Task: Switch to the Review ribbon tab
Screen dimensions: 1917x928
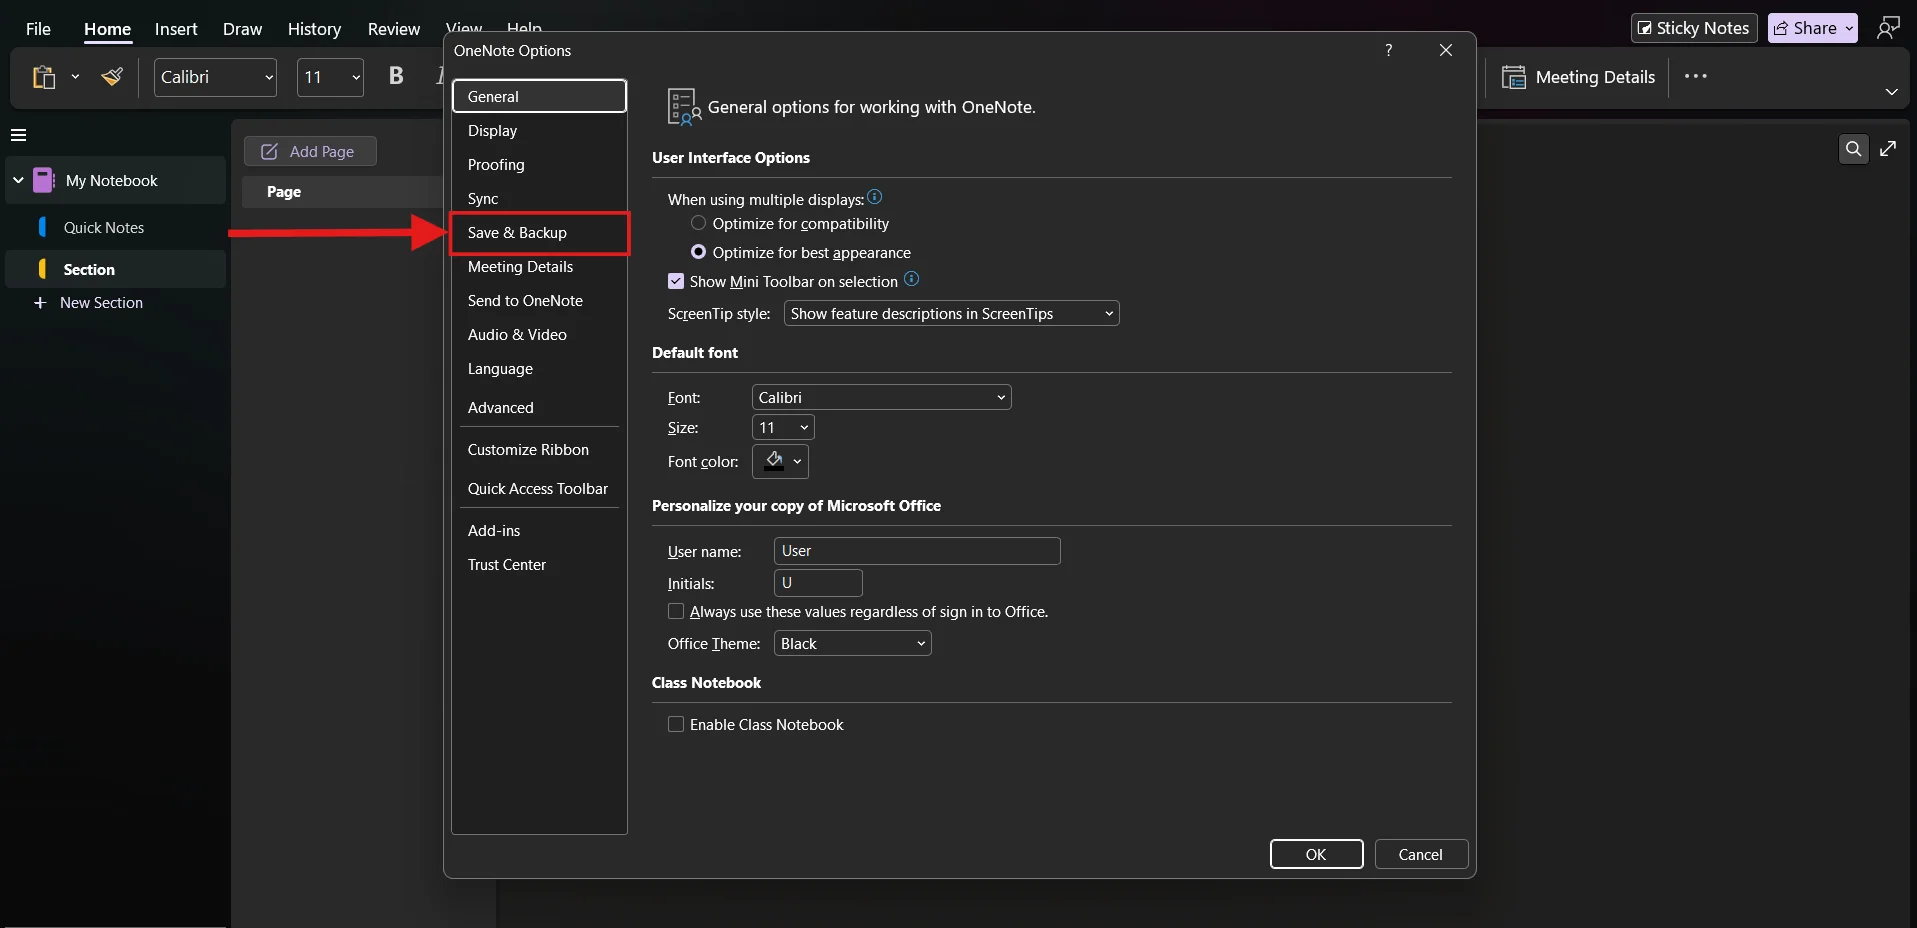Action: click(393, 29)
